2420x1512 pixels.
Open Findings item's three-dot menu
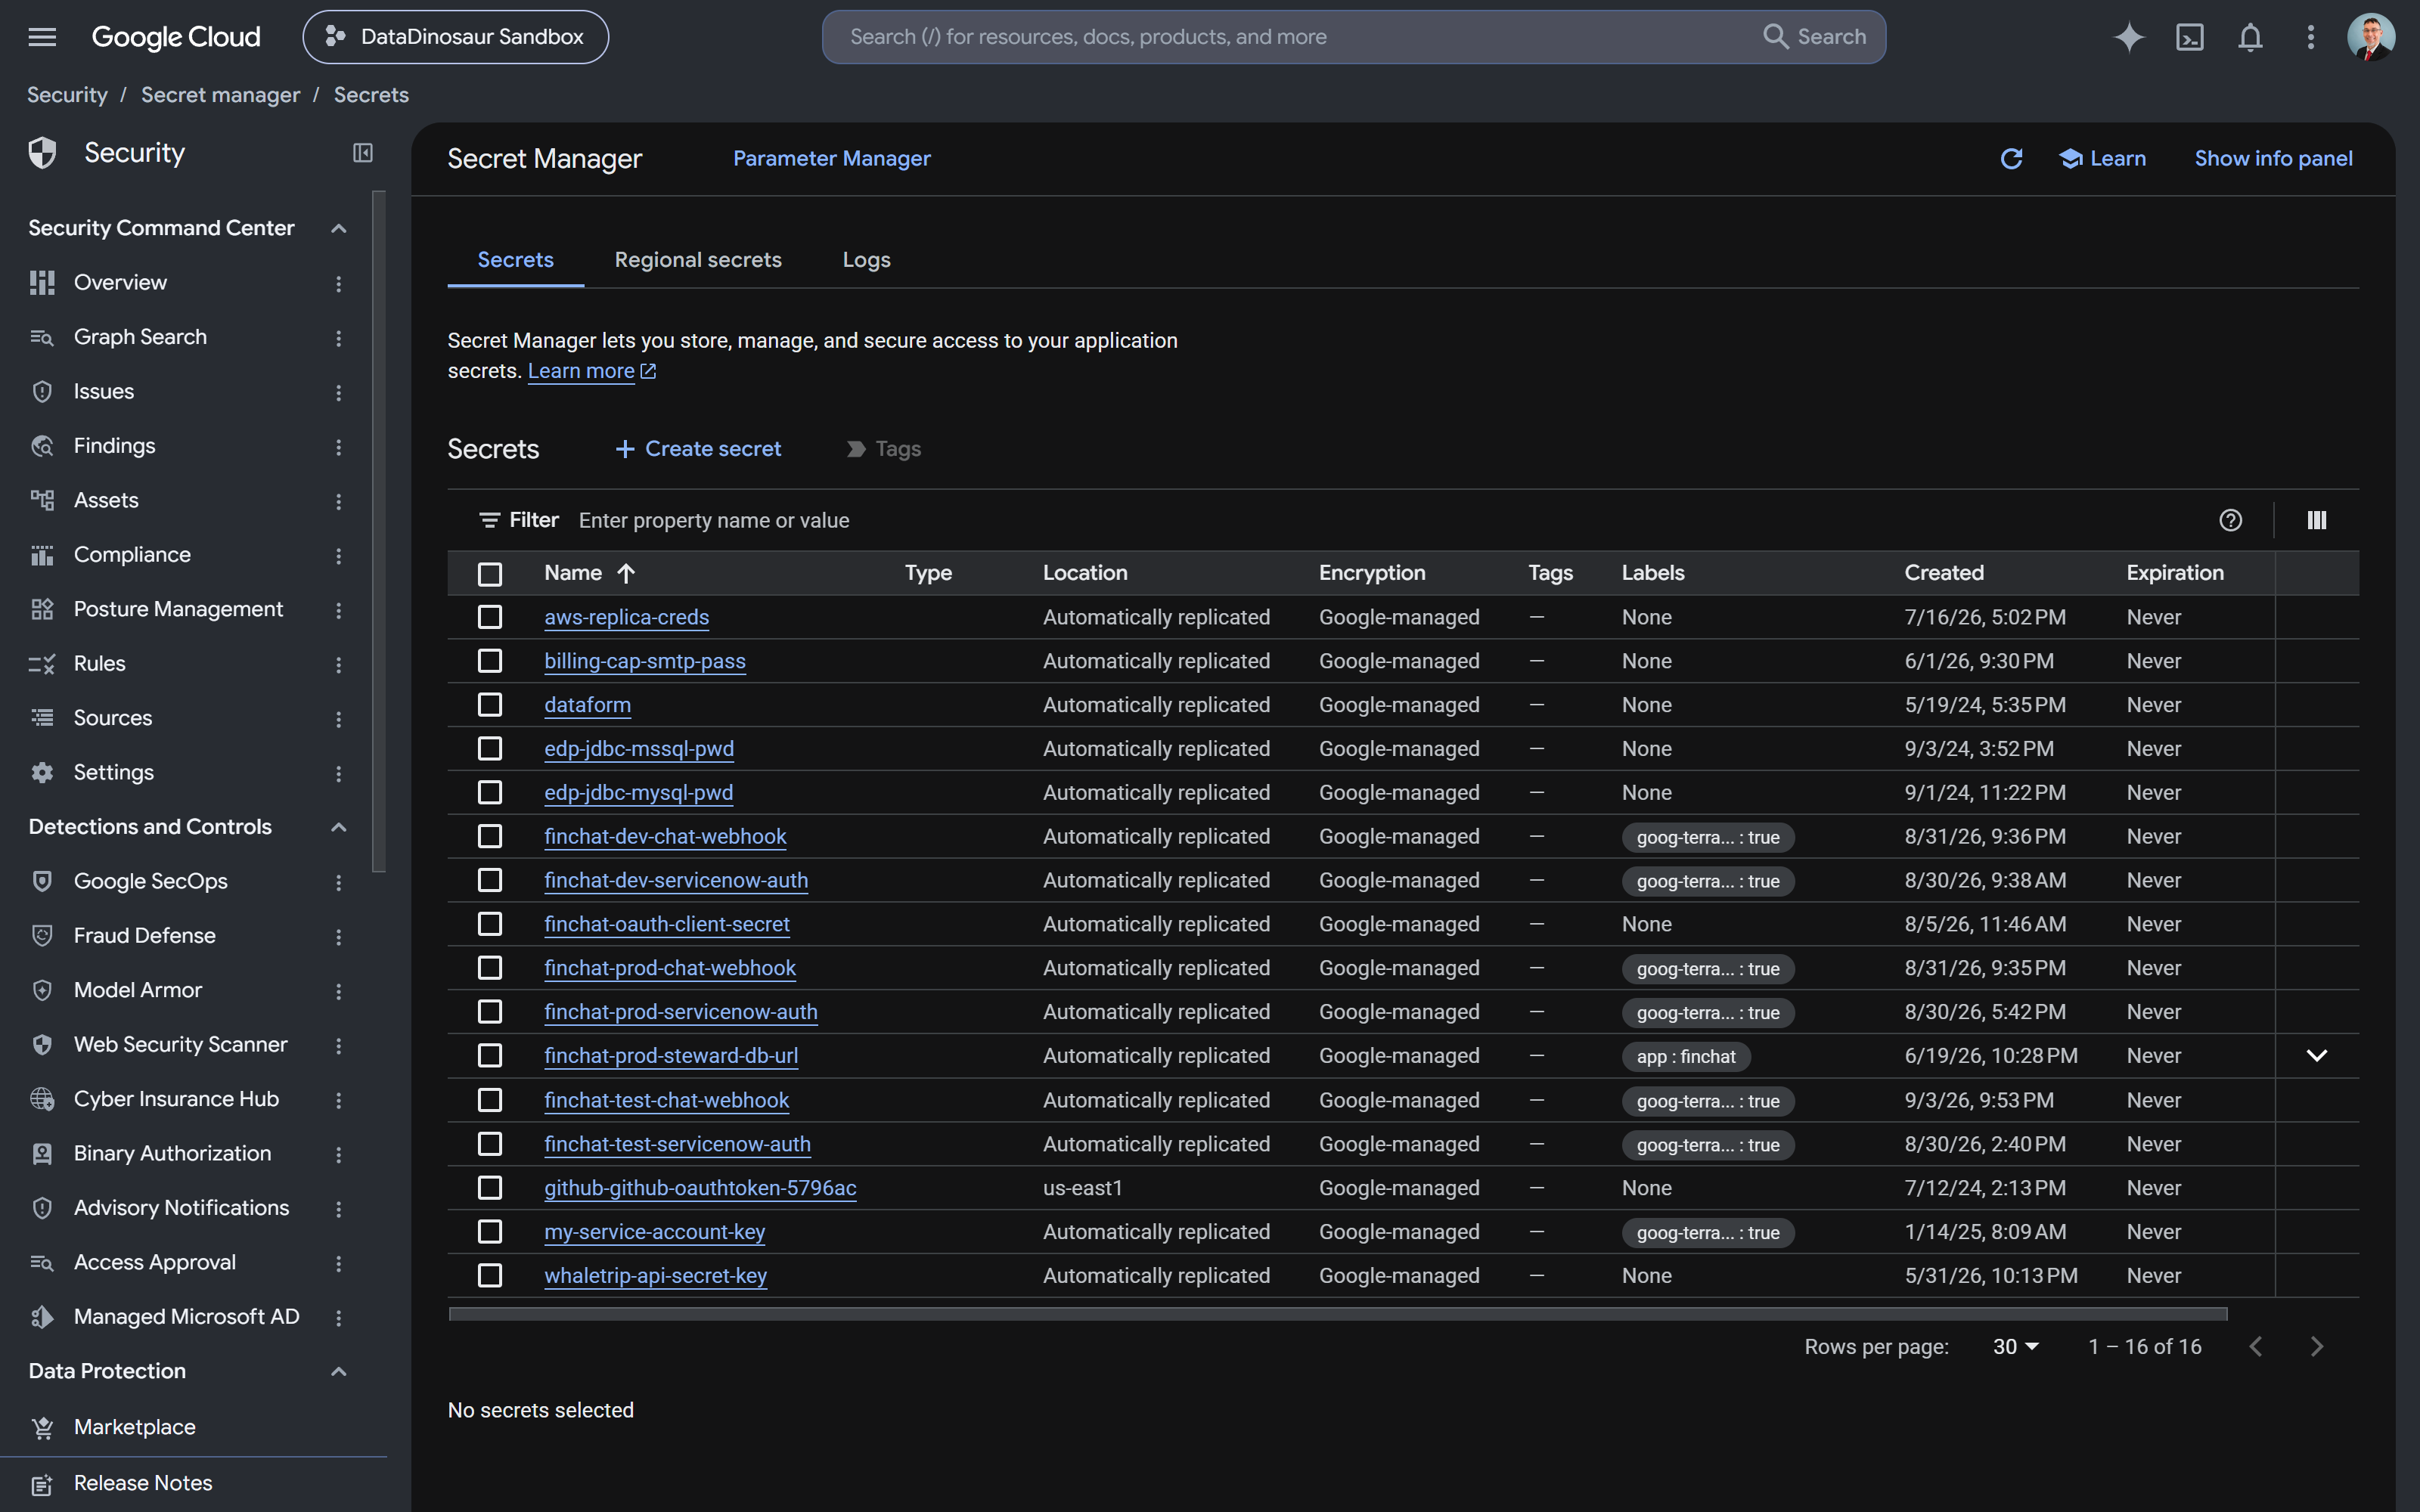339,447
